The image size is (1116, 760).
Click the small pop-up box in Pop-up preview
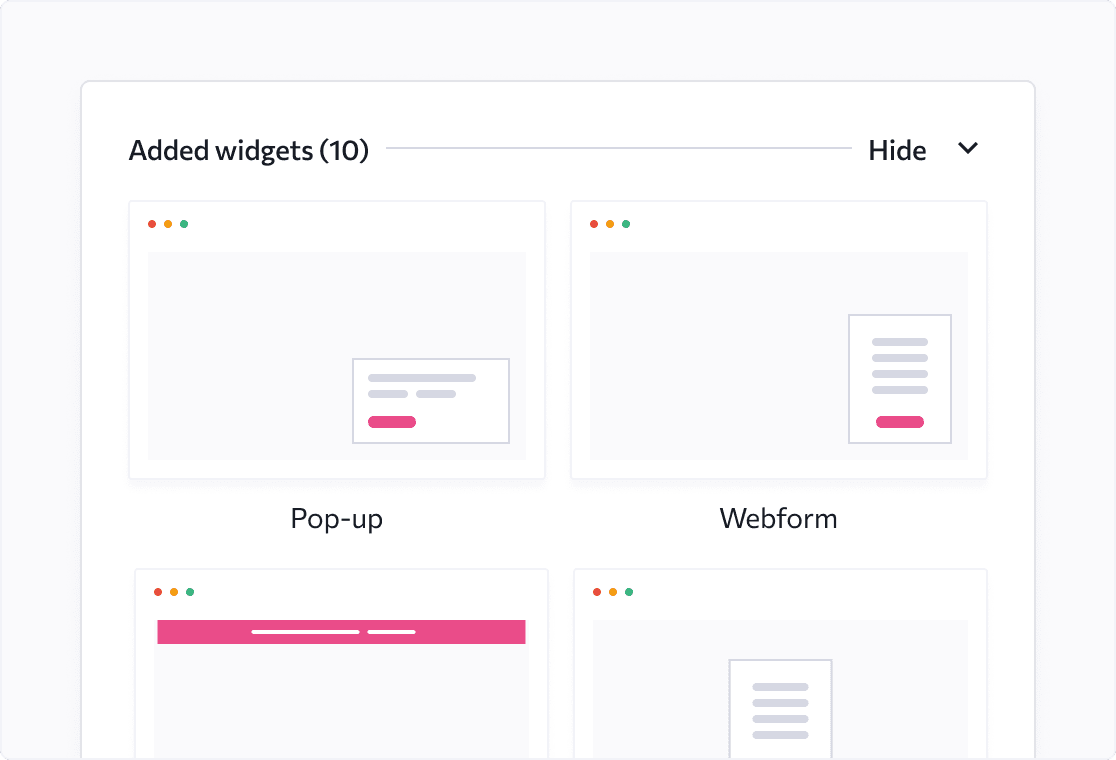(x=431, y=401)
